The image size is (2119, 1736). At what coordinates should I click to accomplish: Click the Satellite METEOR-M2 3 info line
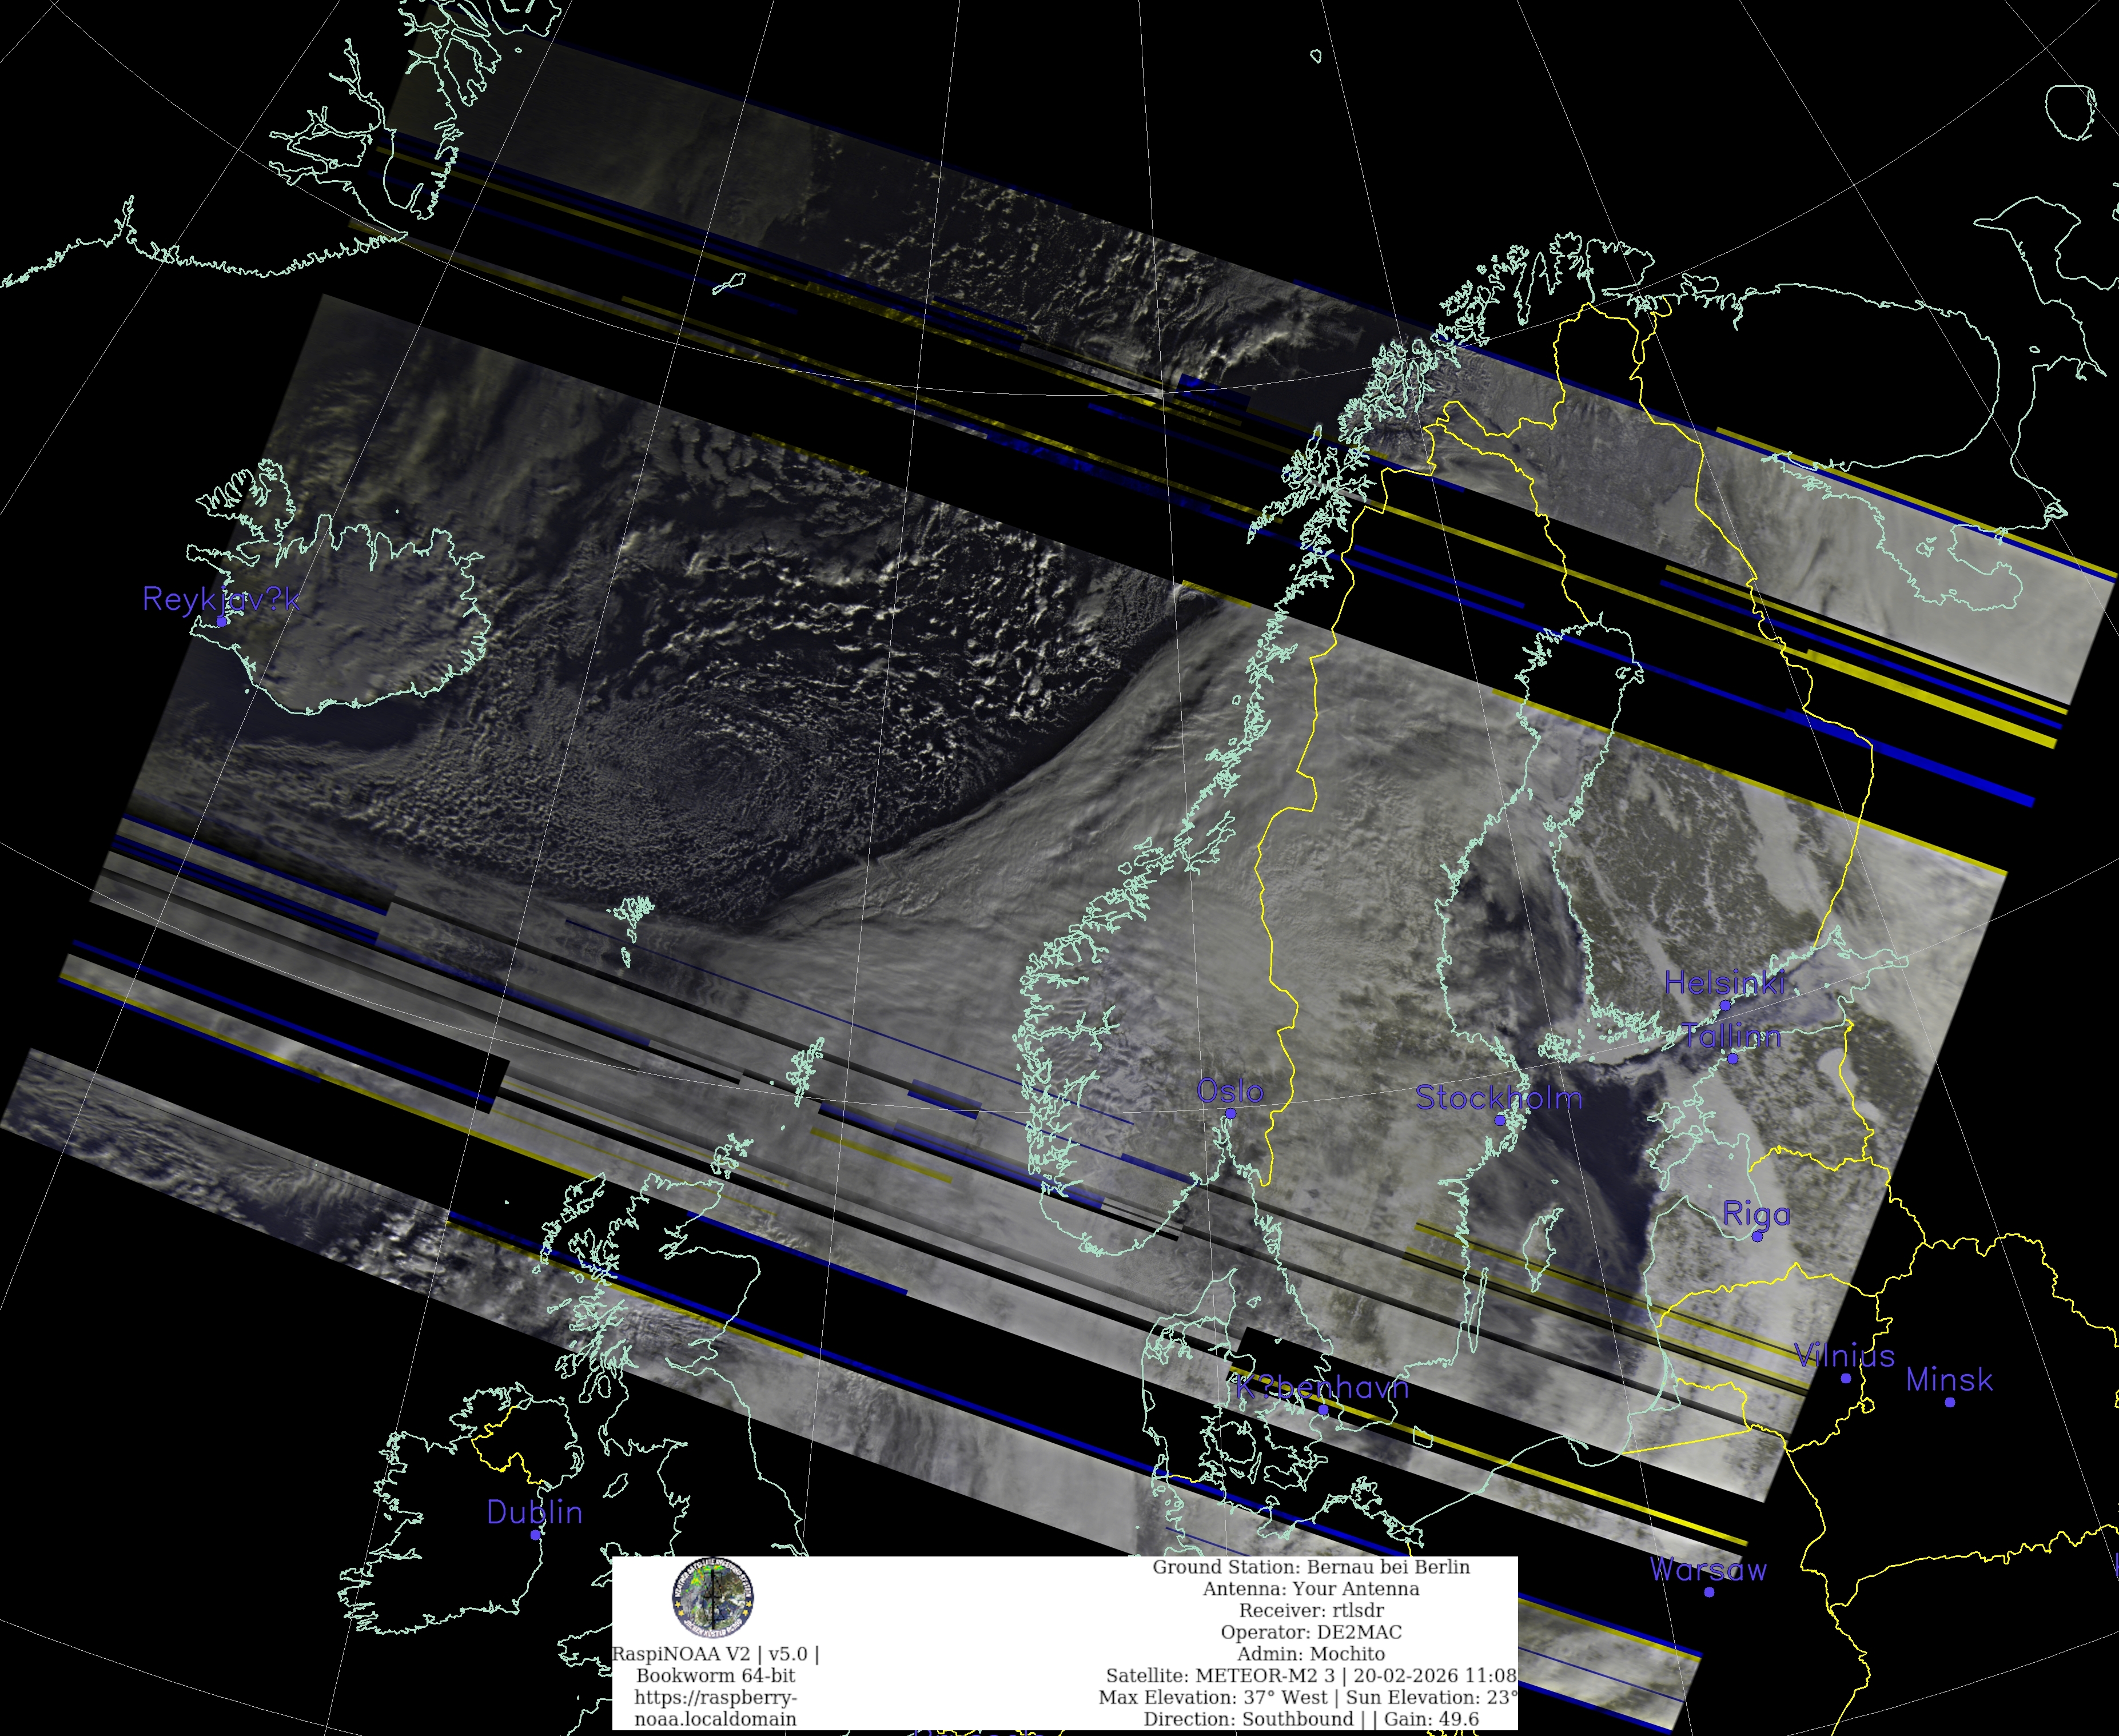pyautogui.click(x=1310, y=1675)
